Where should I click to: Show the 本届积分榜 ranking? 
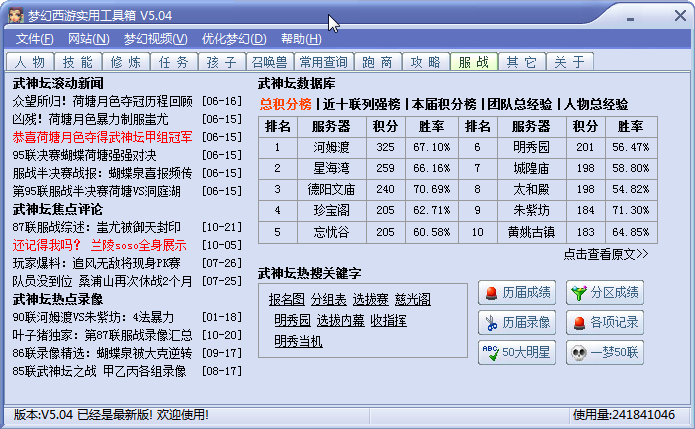coord(444,104)
